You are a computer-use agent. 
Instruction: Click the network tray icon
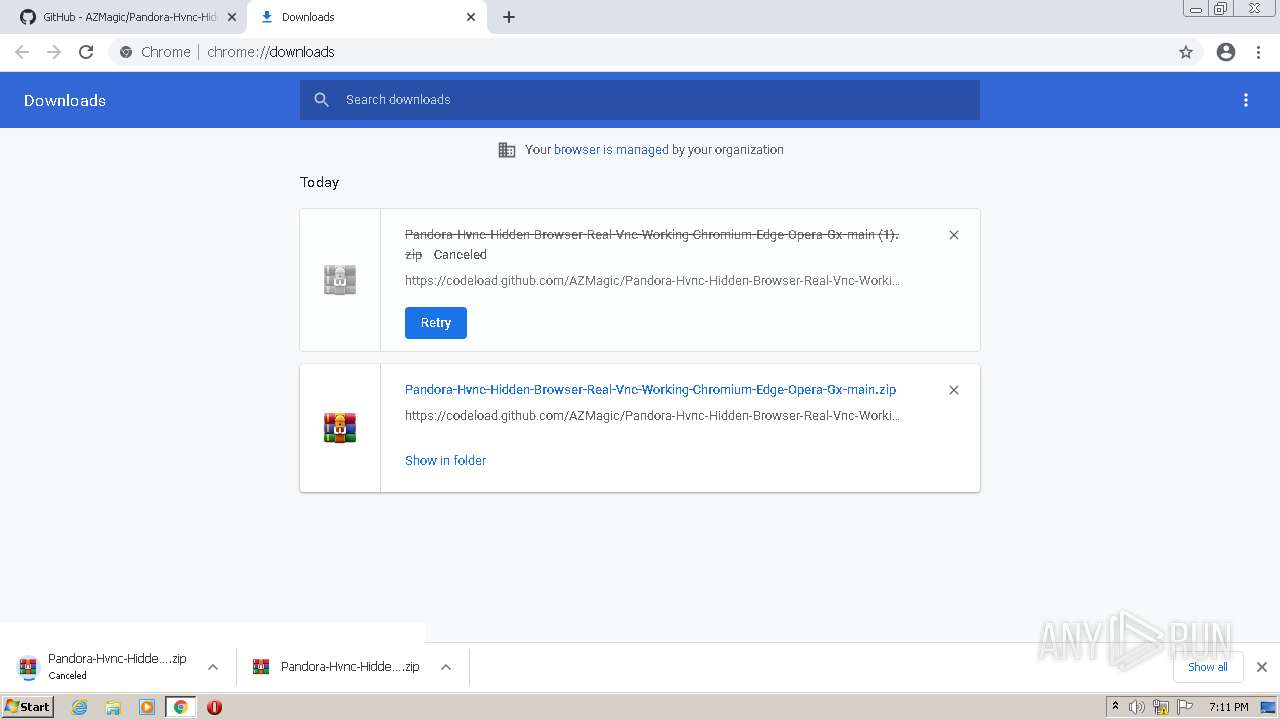(x=1161, y=707)
